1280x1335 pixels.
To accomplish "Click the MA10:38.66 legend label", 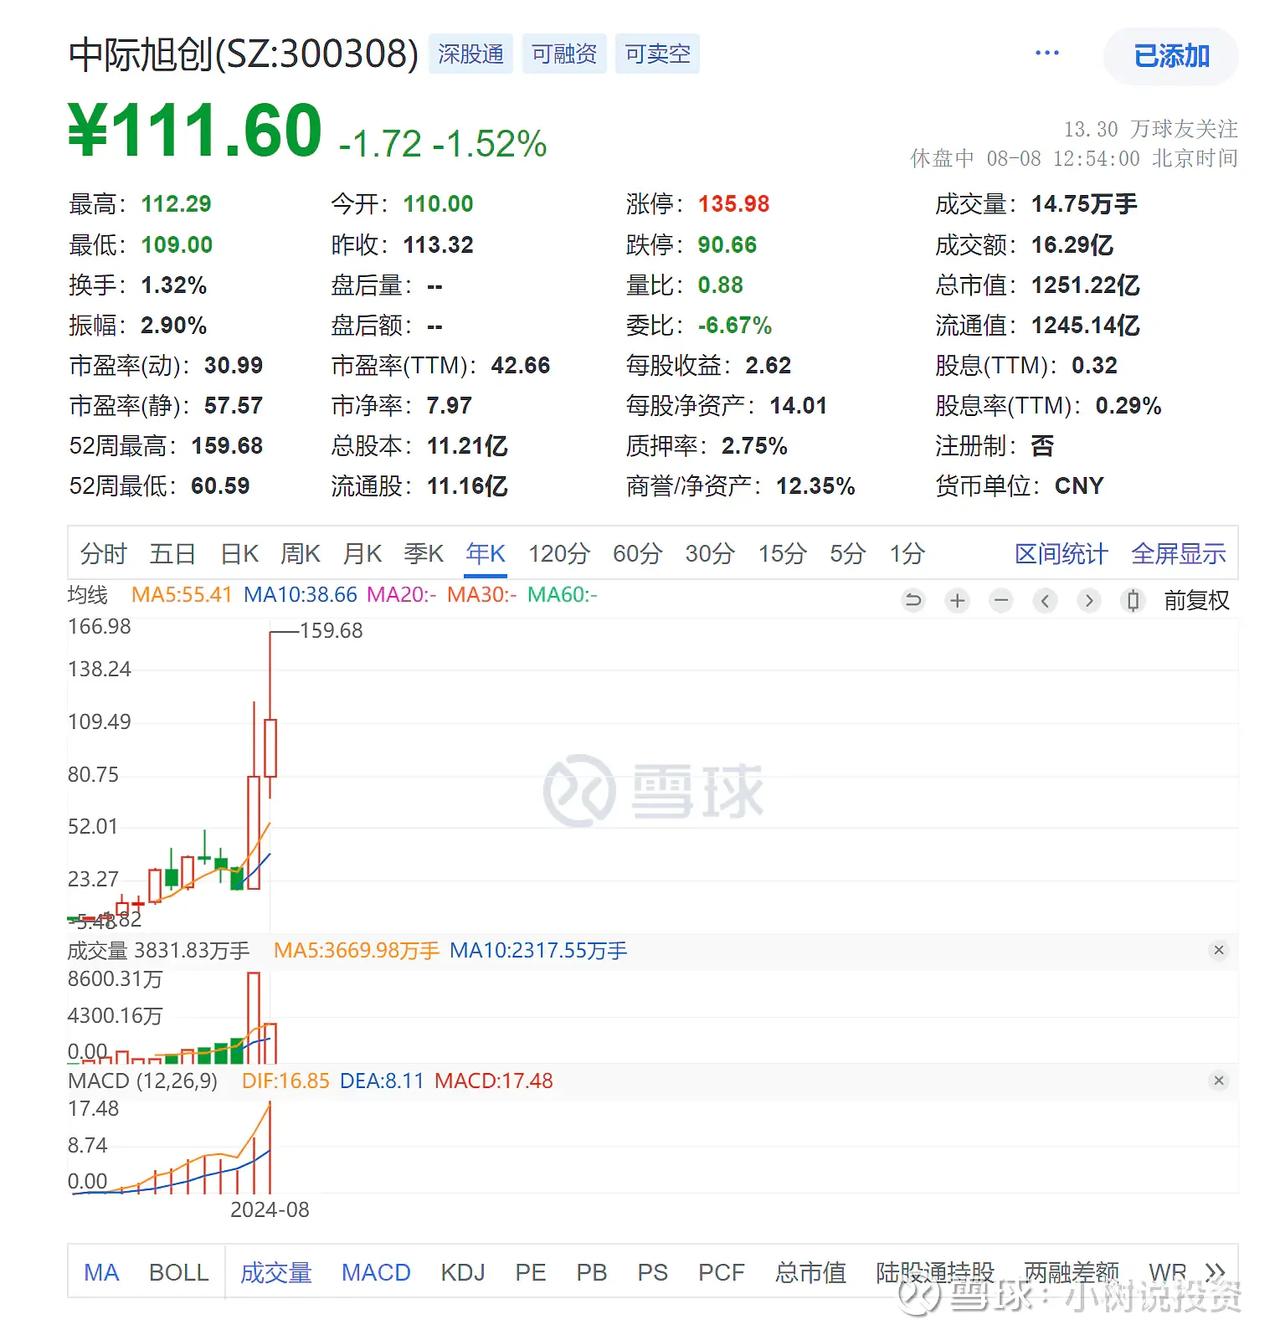I will point(300,594).
